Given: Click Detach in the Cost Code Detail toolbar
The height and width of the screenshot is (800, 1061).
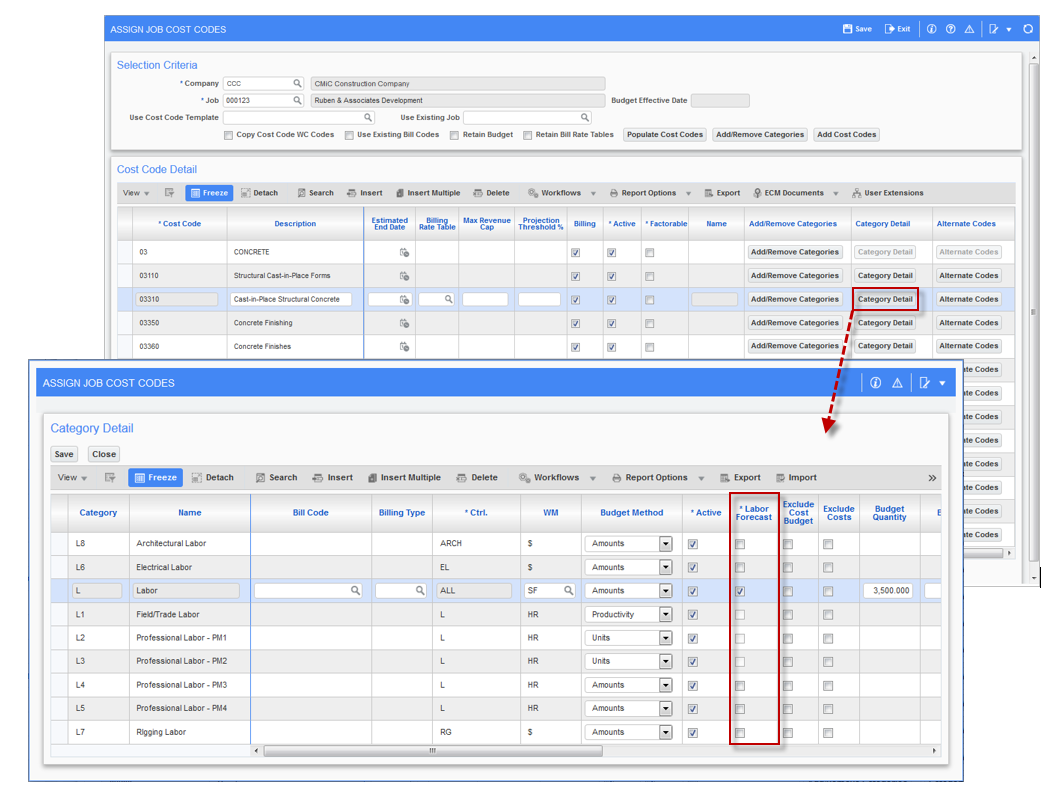Looking at the screenshot, I should click(259, 193).
